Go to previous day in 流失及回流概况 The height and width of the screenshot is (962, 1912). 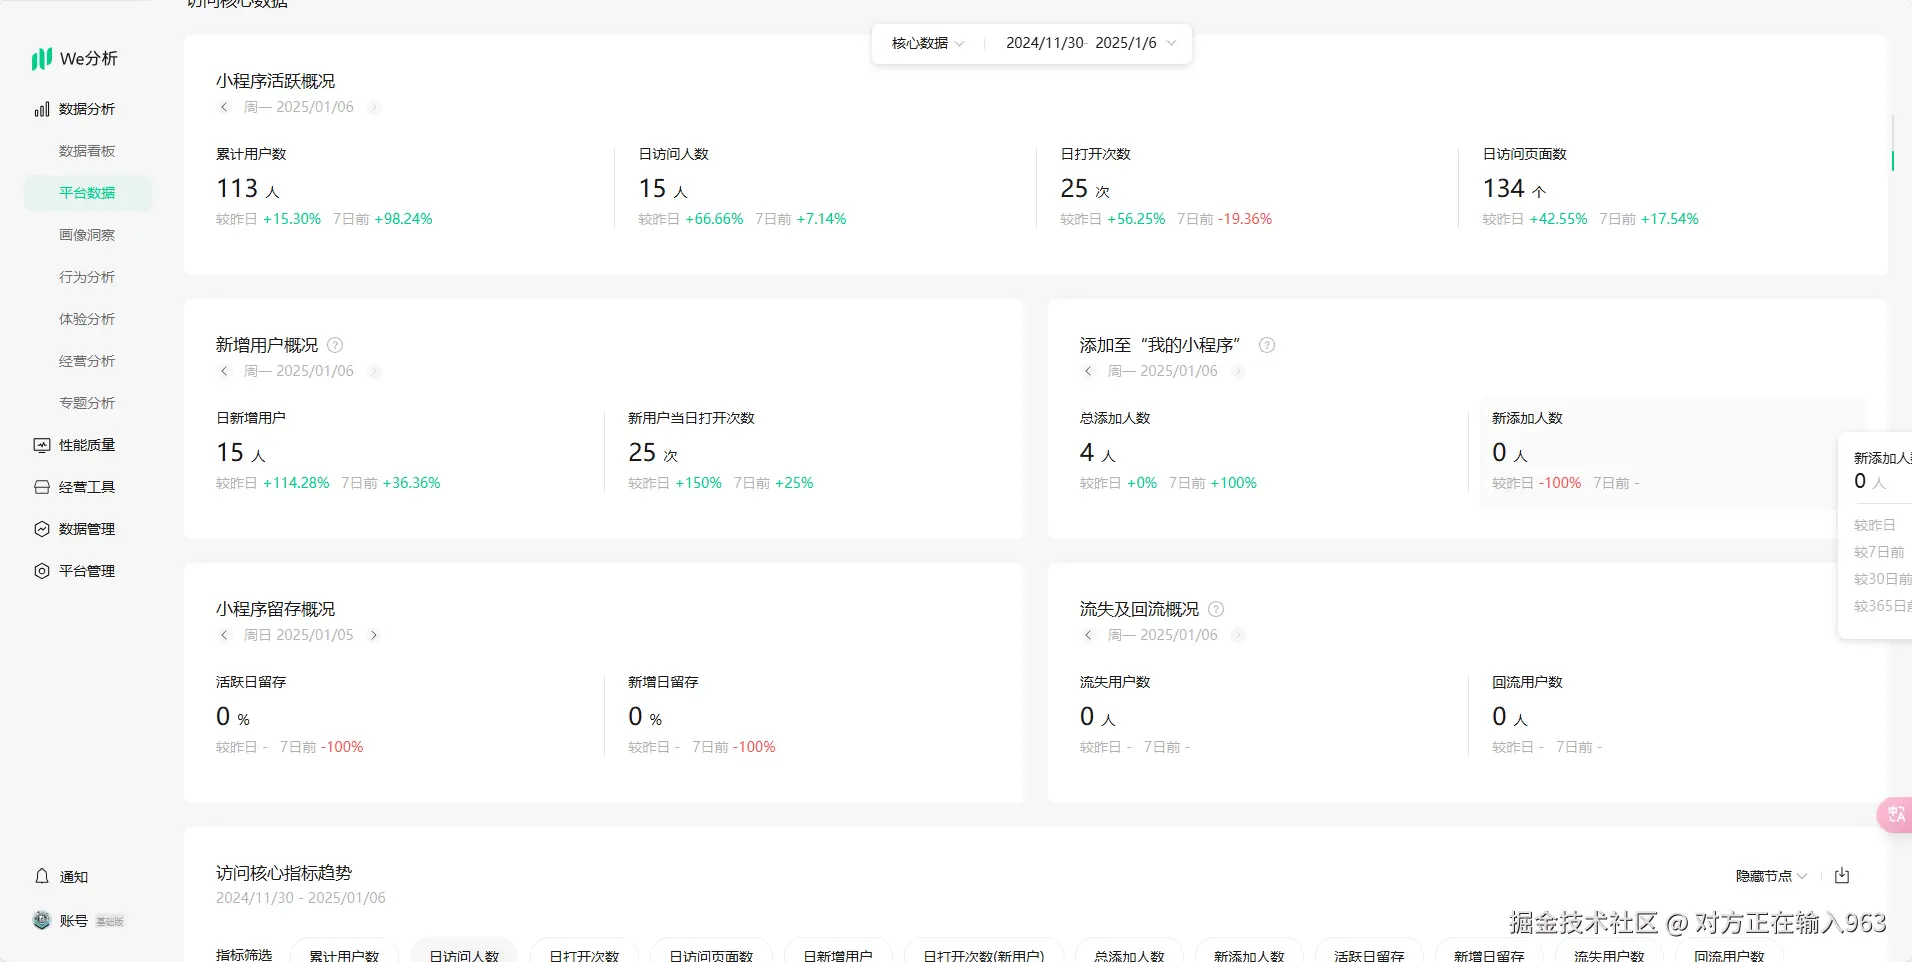click(1088, 635)
